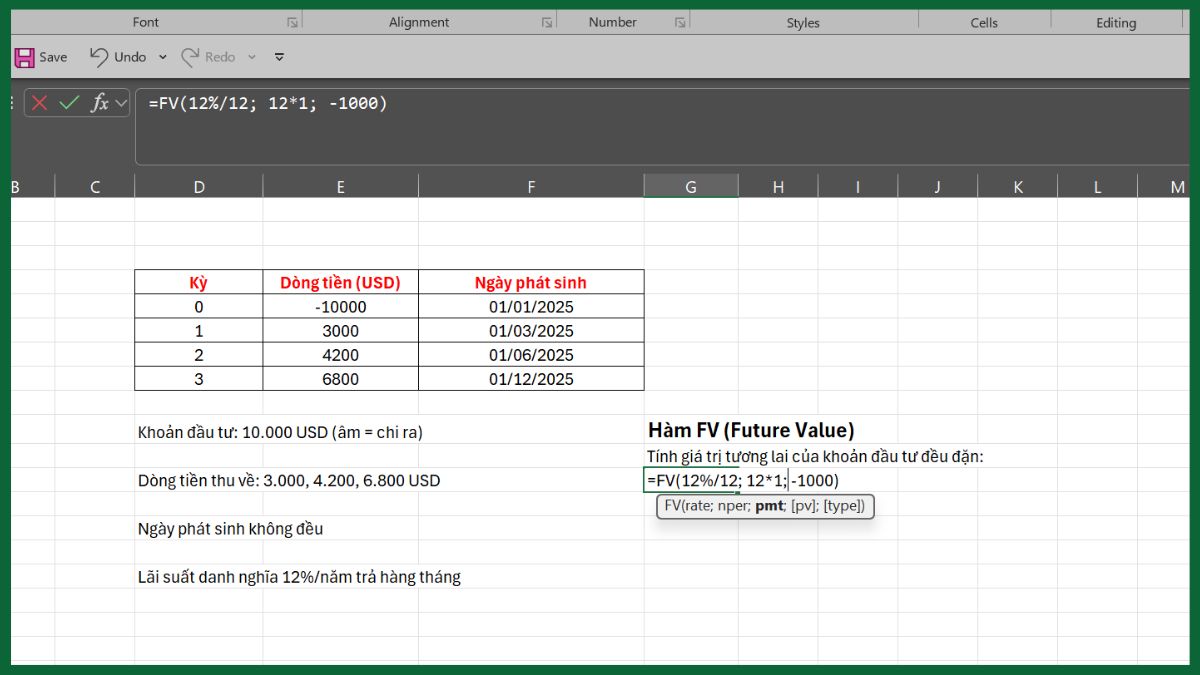Screen dimensions: 1200x675
Task: Click the green checkmark to confirm the formula
Action: (x=68, y=103)
